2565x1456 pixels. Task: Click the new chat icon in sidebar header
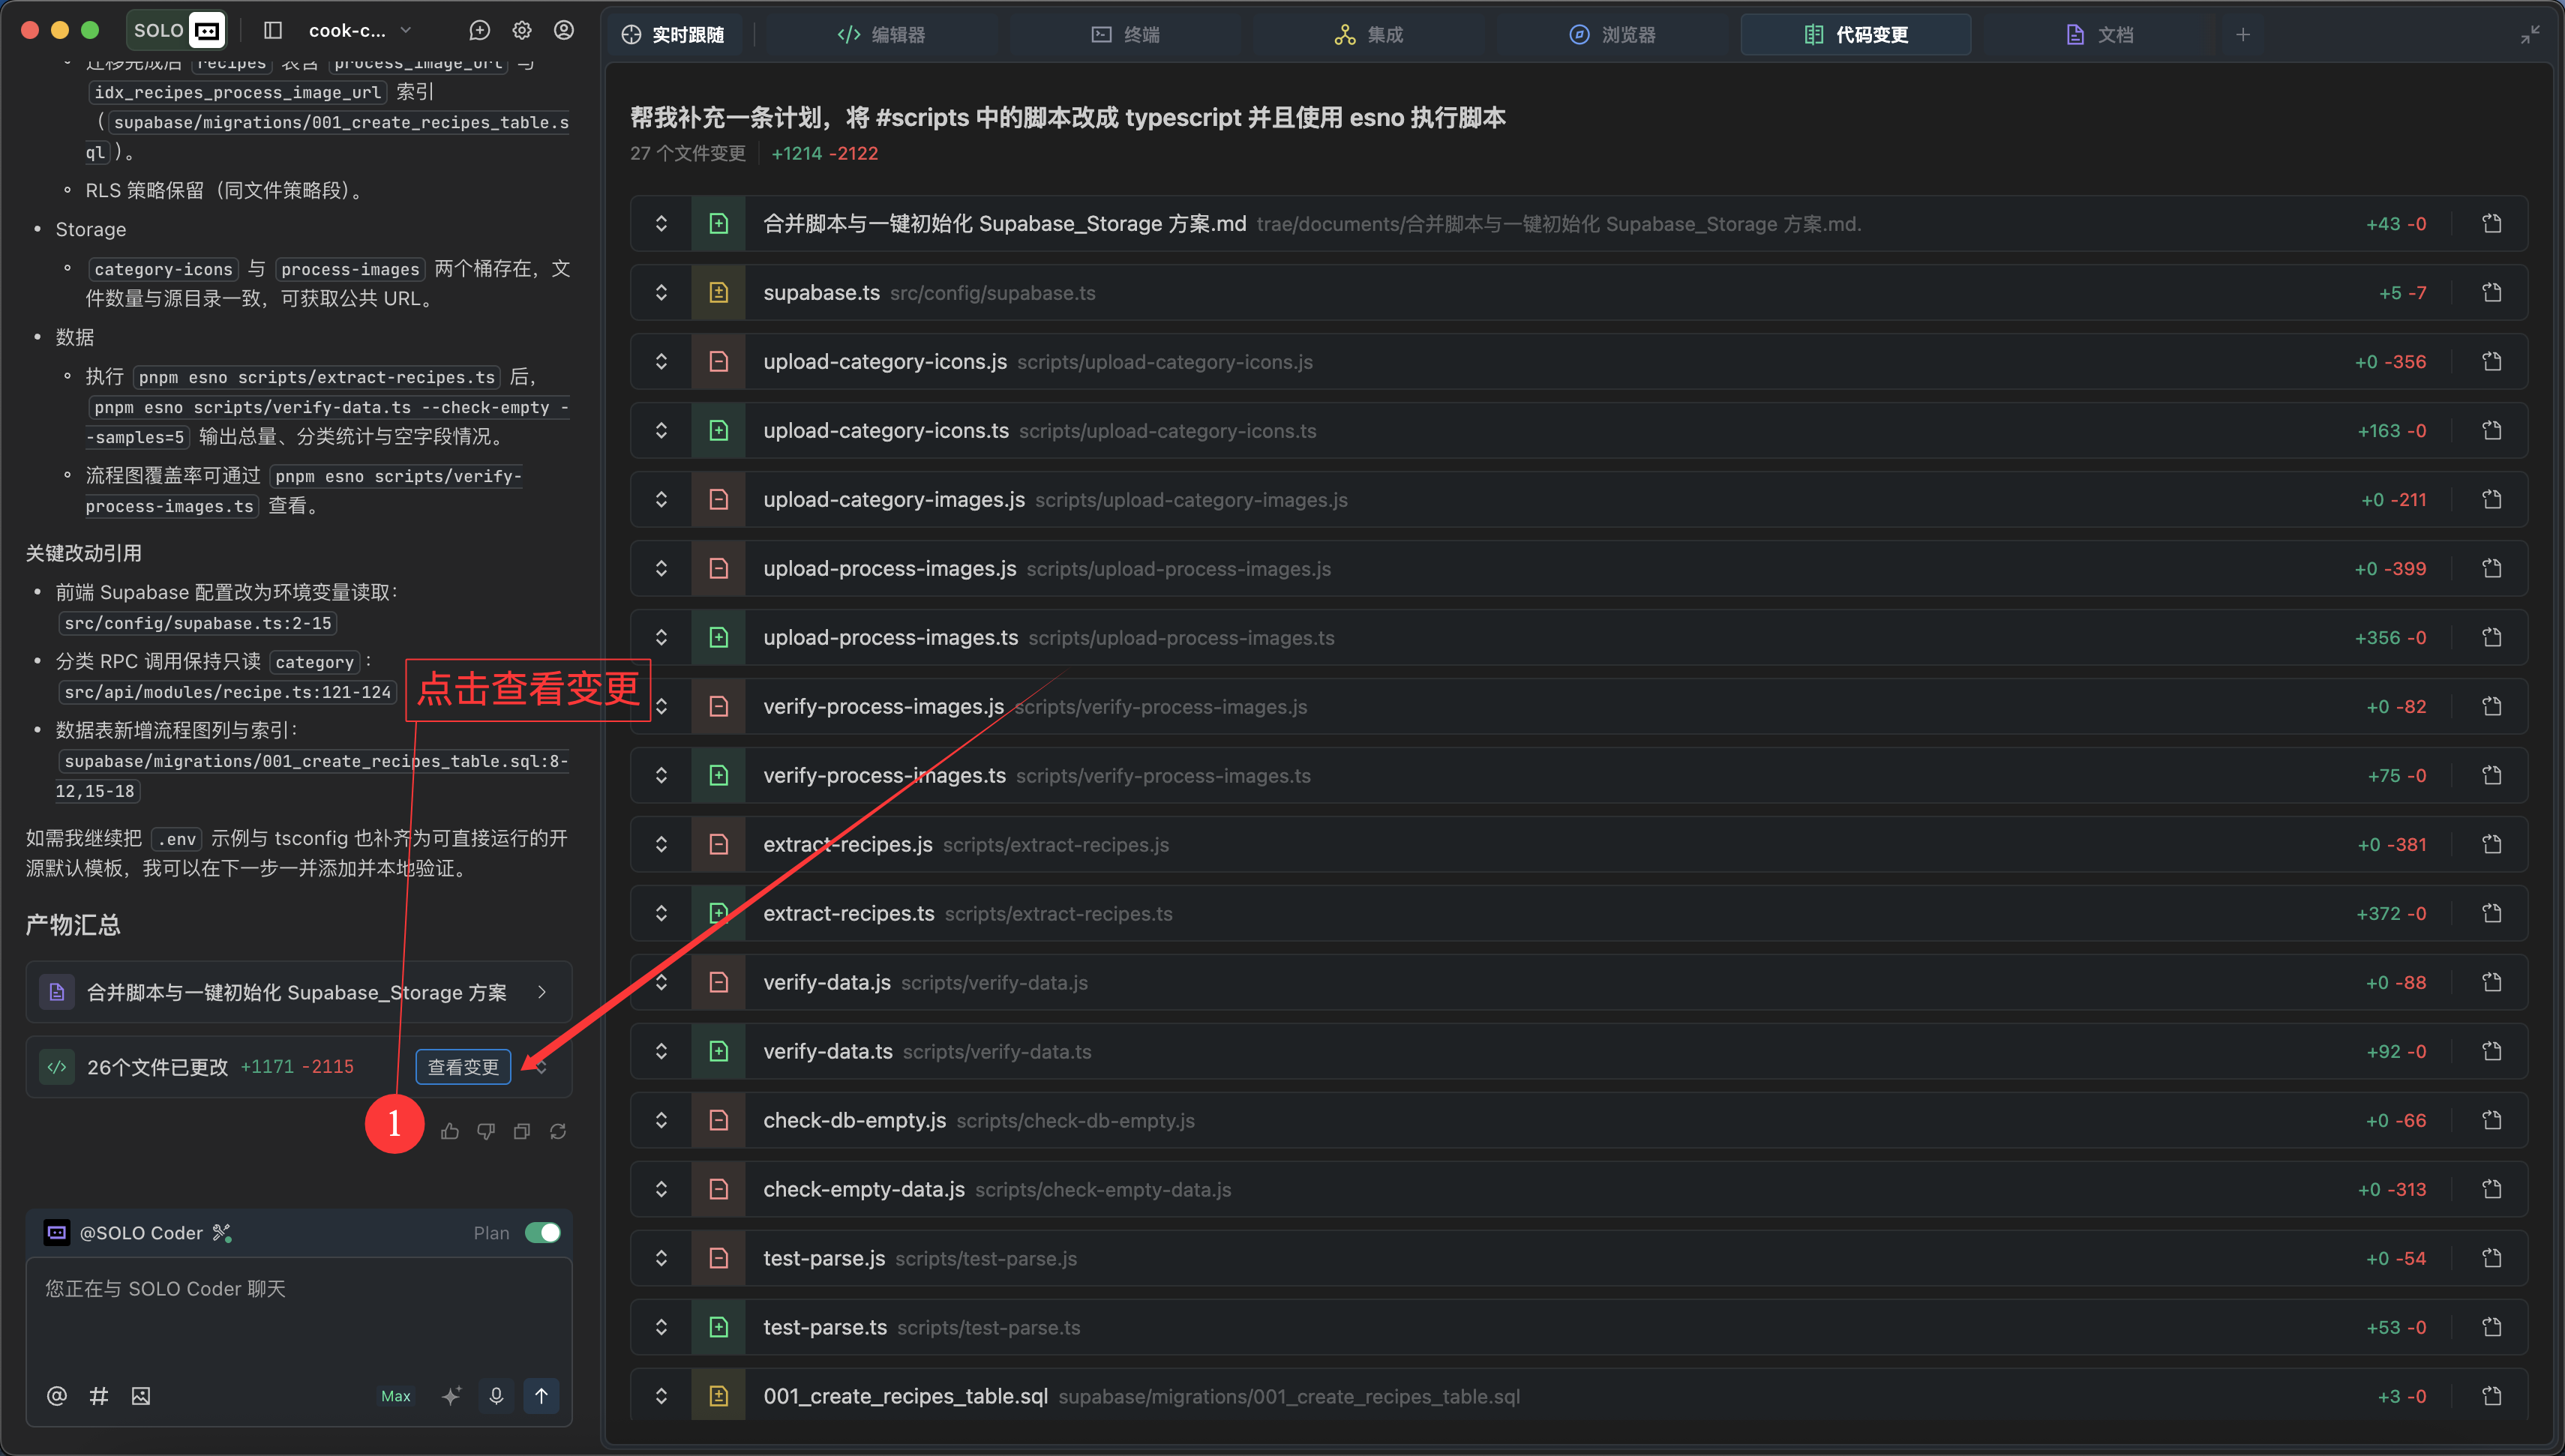[x=480, y=31]
